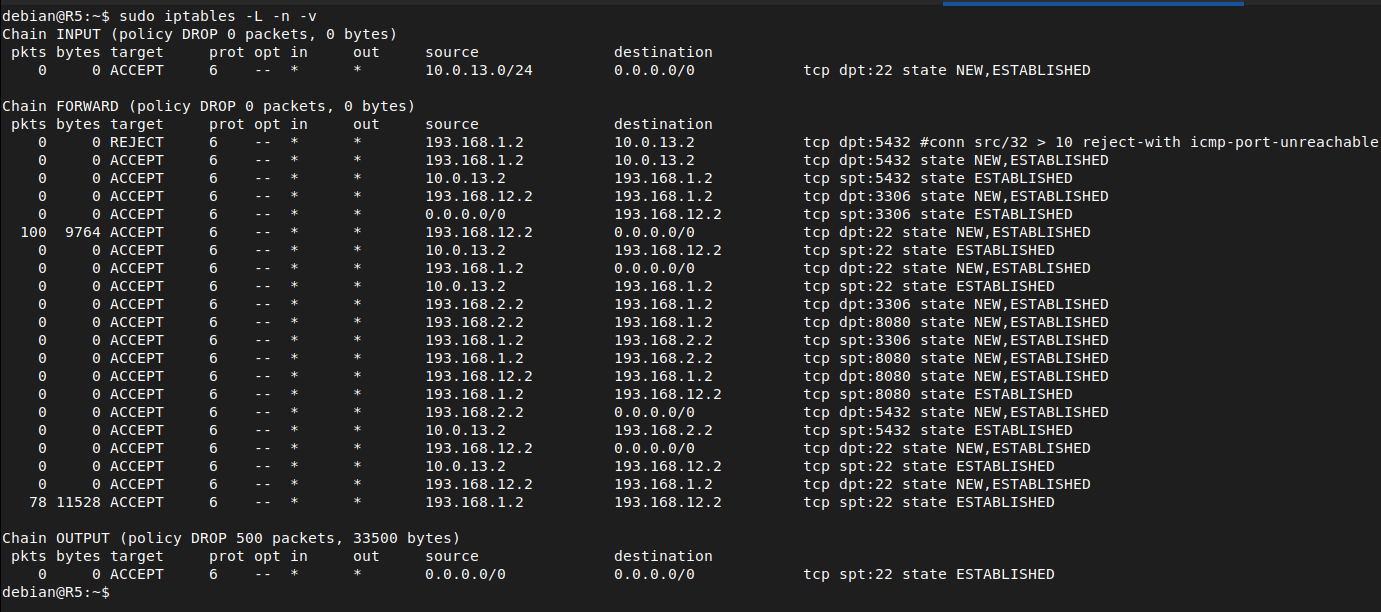The width and height of the screenshot is (1381, 612).
Task: Click 'tcp spt:22 state ESTABLISHED' in the OUTPUT chain
Action: click(x=929, y=574)
